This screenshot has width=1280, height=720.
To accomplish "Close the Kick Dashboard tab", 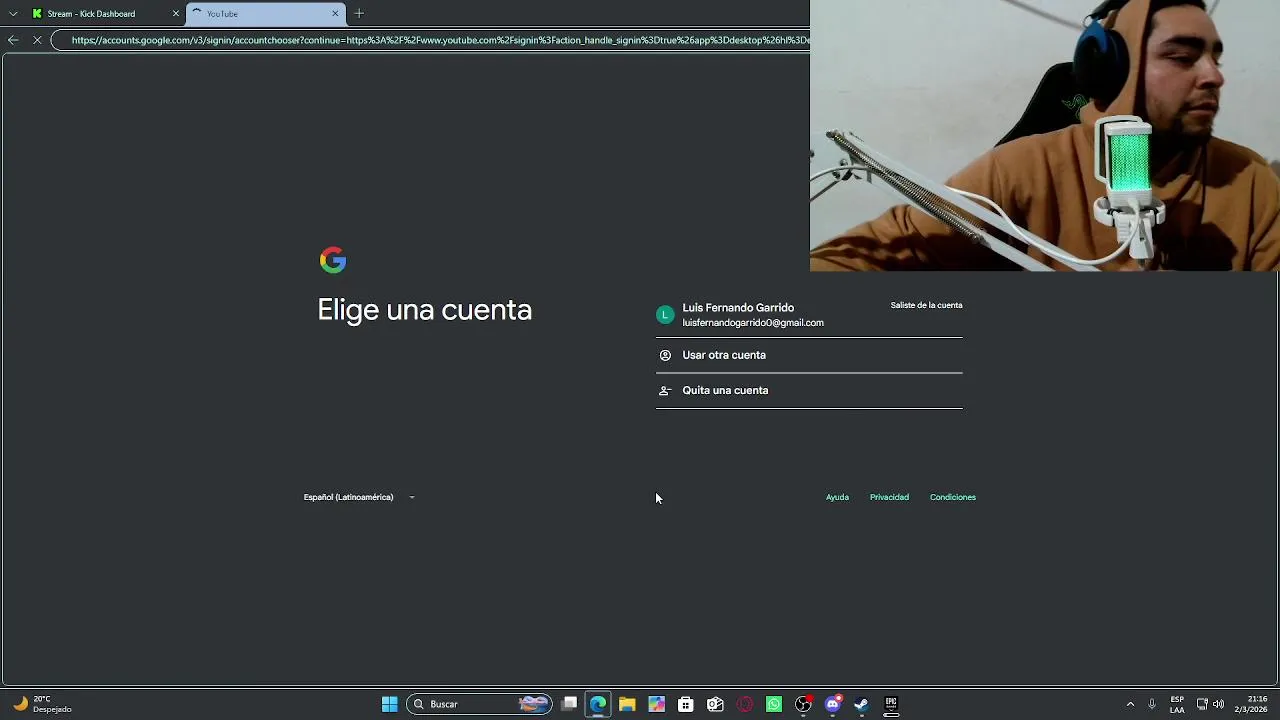I will click(x=176, y=14).
